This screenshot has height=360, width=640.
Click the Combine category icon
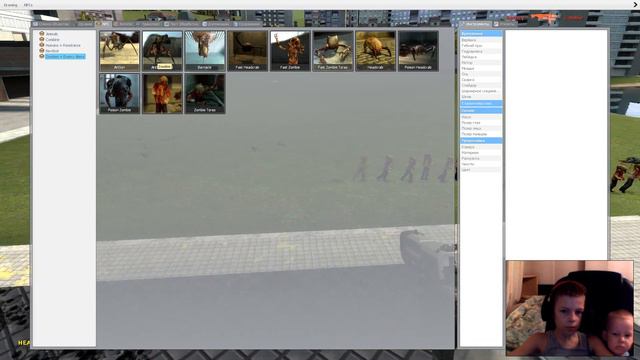coord(42,39)
